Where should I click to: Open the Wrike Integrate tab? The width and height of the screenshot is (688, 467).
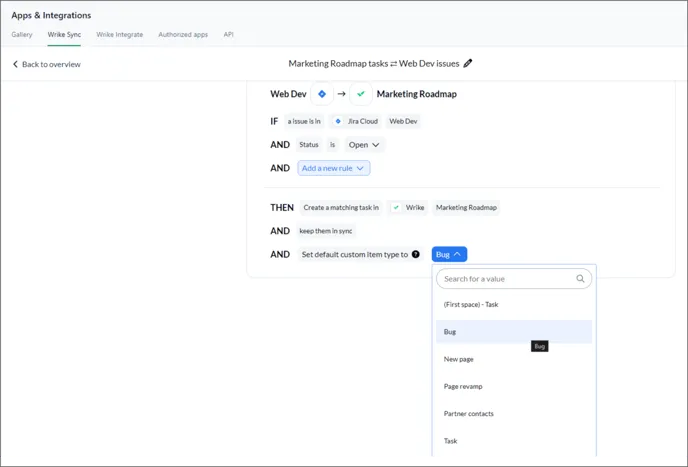pos(120,35)
